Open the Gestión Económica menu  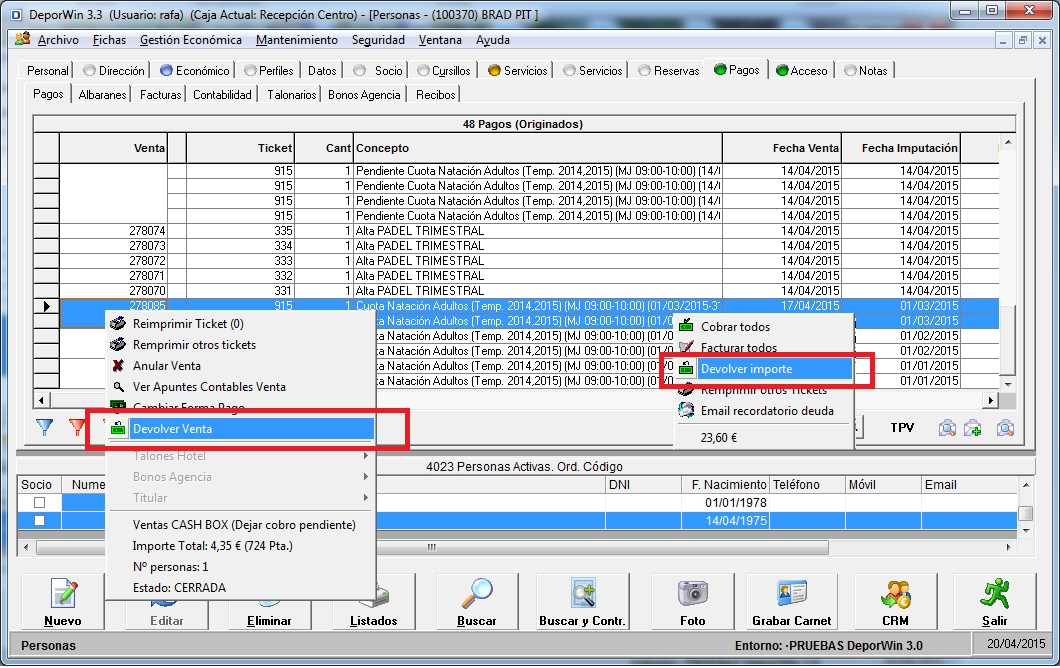point(191,40)
